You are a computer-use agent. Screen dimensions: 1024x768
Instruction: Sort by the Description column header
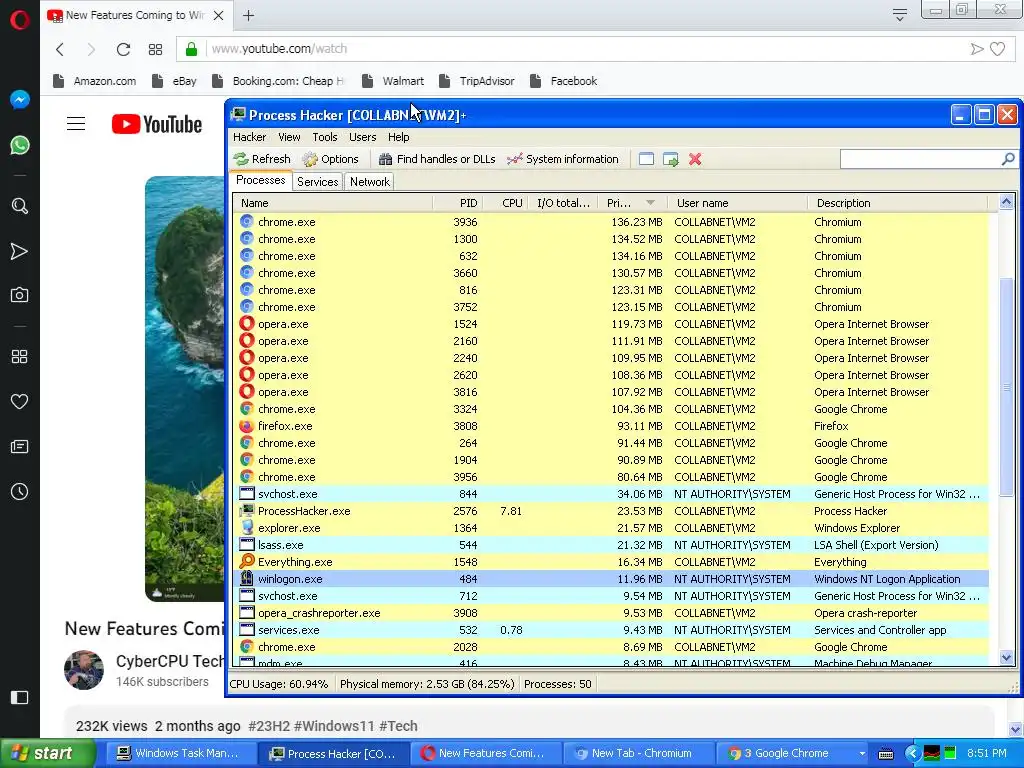[898, 203]
